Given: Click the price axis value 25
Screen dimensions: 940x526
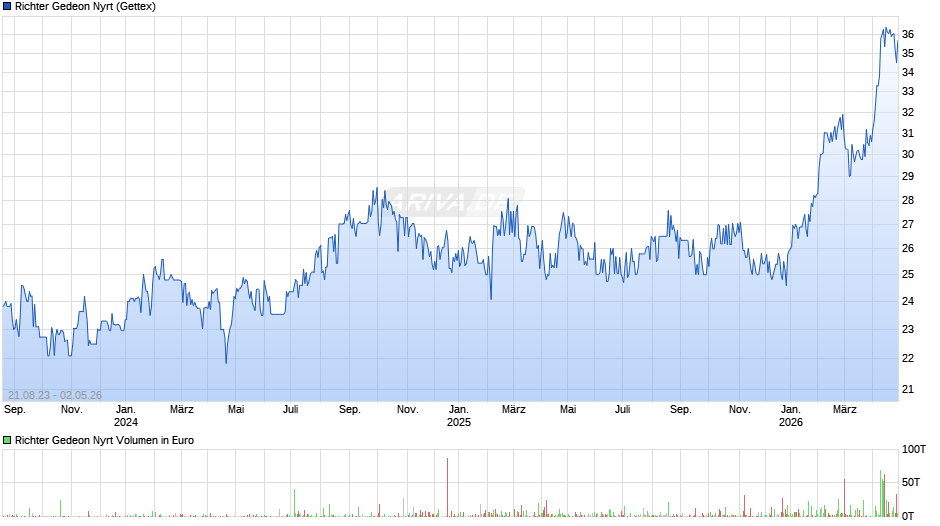Looking at the screenshot, I should click(x=908, y=274).
